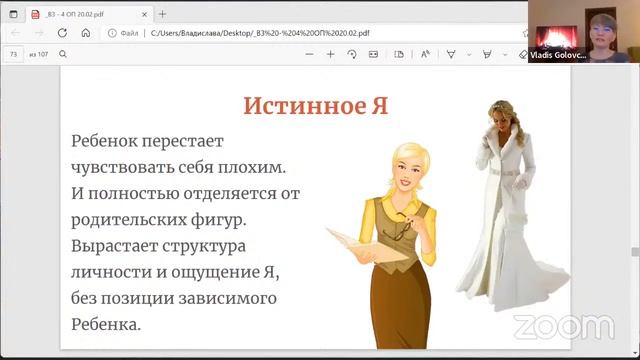
Task: Click the page count label 'из 107'
Action: [39, 54]
